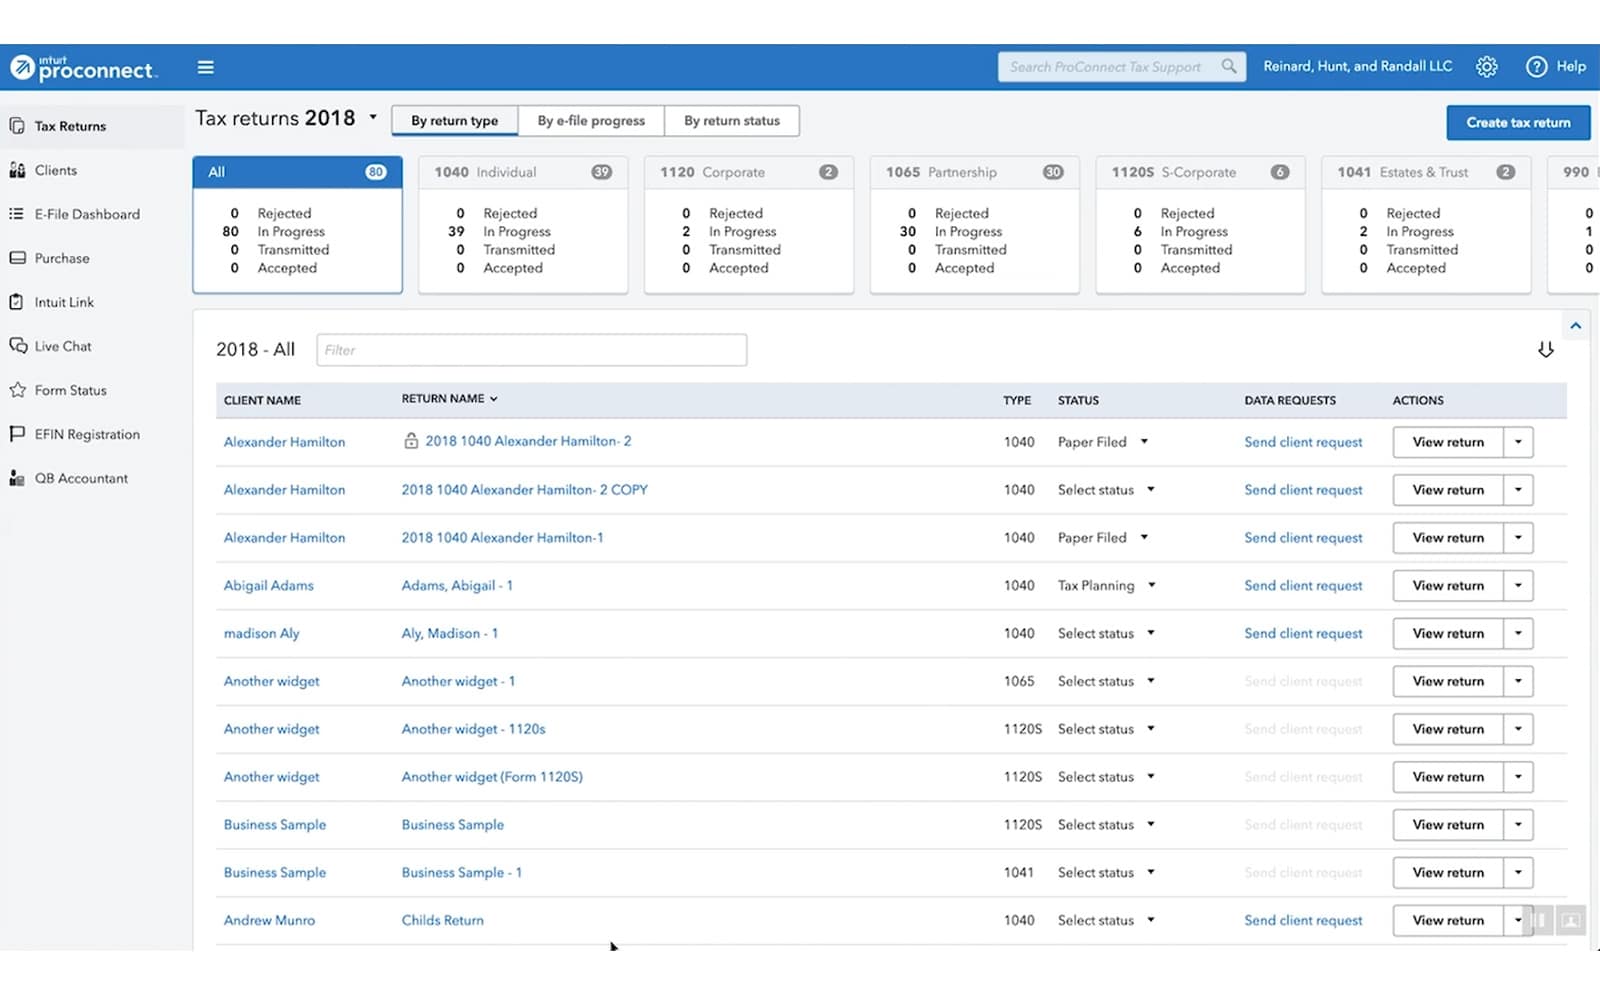Open status dropdown for Childs Return
1600x995 pixels.
click(x=1150, y=921)
